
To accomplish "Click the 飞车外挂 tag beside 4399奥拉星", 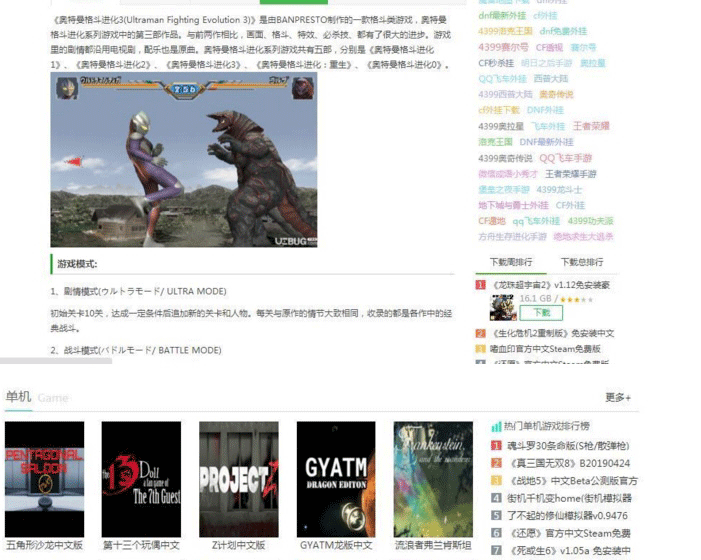I will click(548, 126).
